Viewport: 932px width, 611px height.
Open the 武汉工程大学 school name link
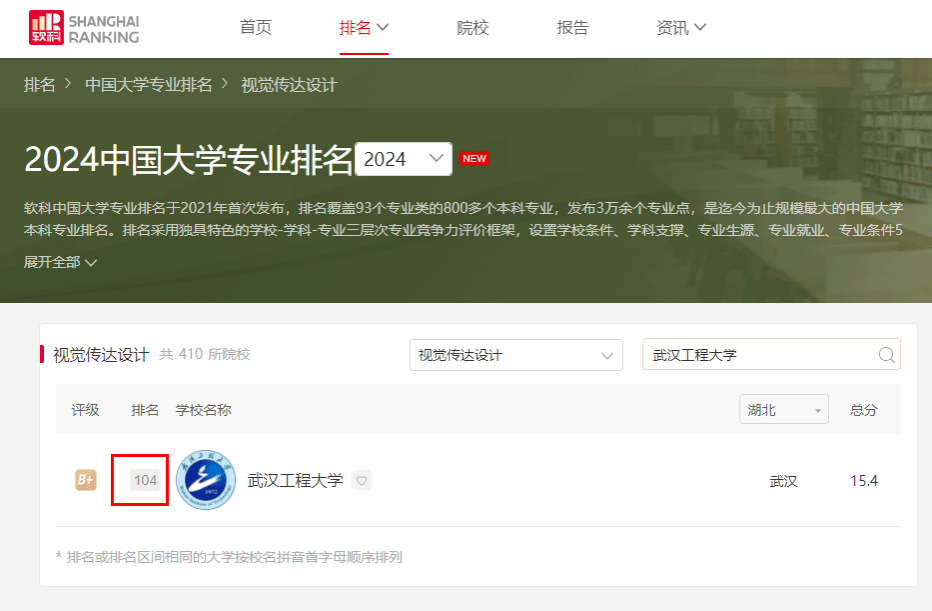[x=295, y=481]
